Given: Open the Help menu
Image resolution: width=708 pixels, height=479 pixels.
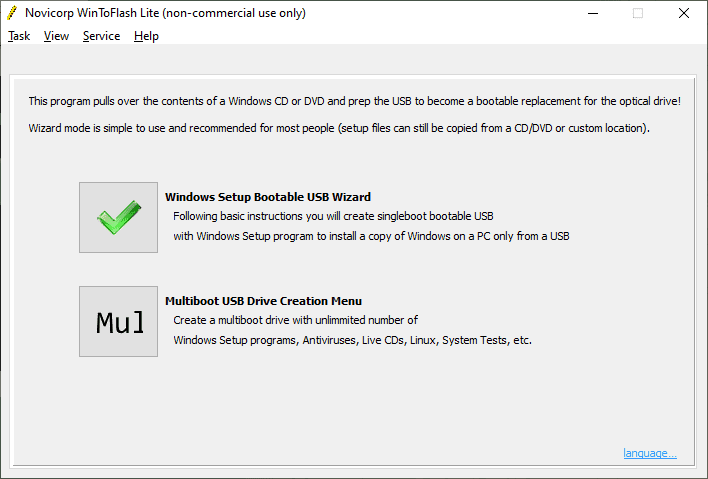Looking at the screenshot, I should tap(146, 36).
